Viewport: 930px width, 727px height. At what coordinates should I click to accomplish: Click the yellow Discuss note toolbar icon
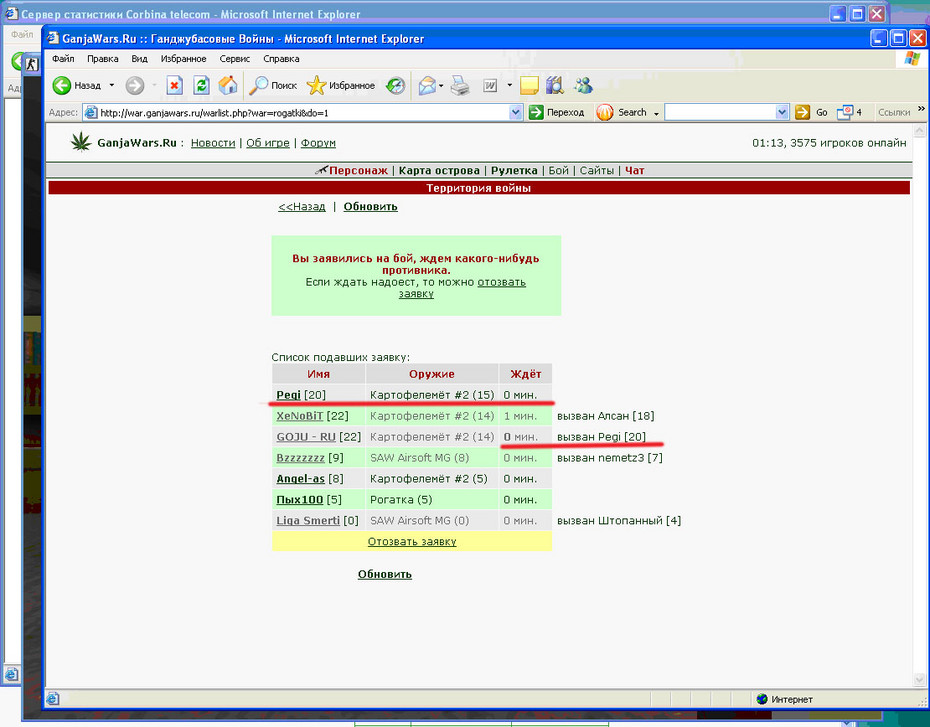529,85
